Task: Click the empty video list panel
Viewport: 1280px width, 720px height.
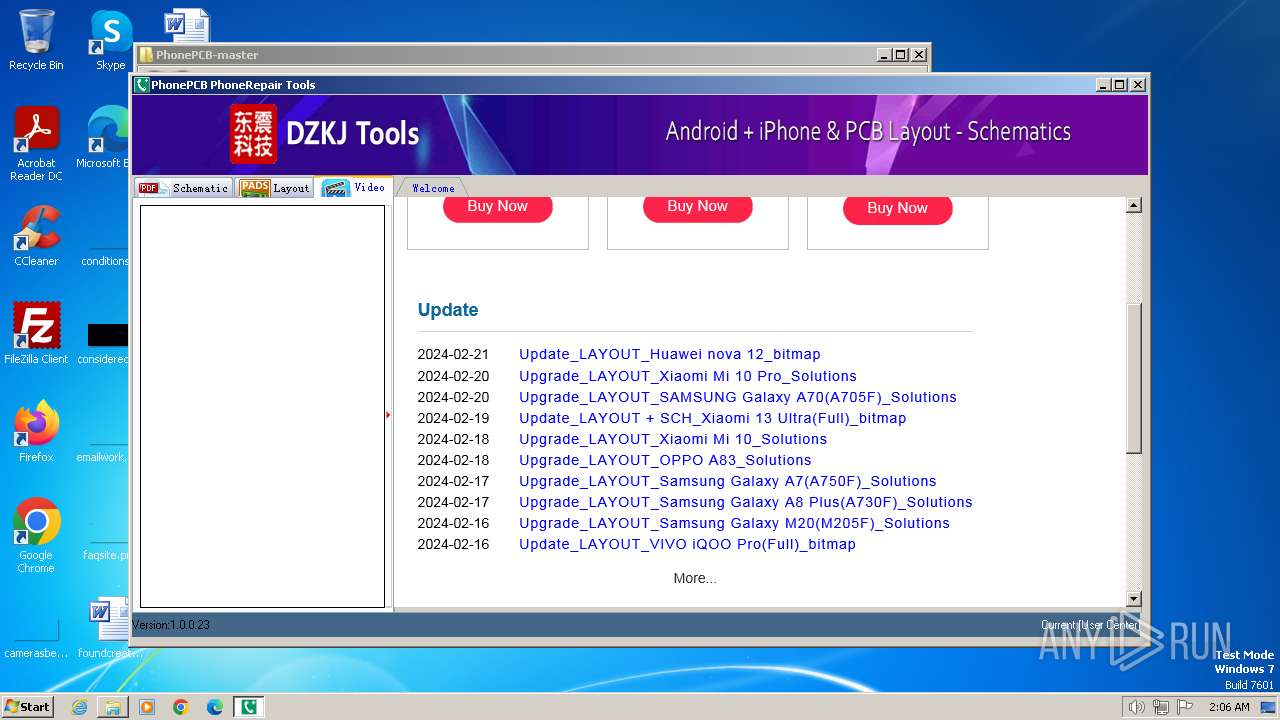Action: [x=262, y=406]
